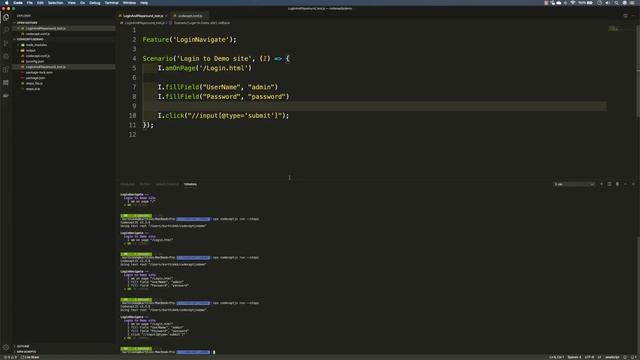Viewport: 640px width, 360px height.
Task: Place cursor on empty line 9 in editor
Action: point(374,106)
